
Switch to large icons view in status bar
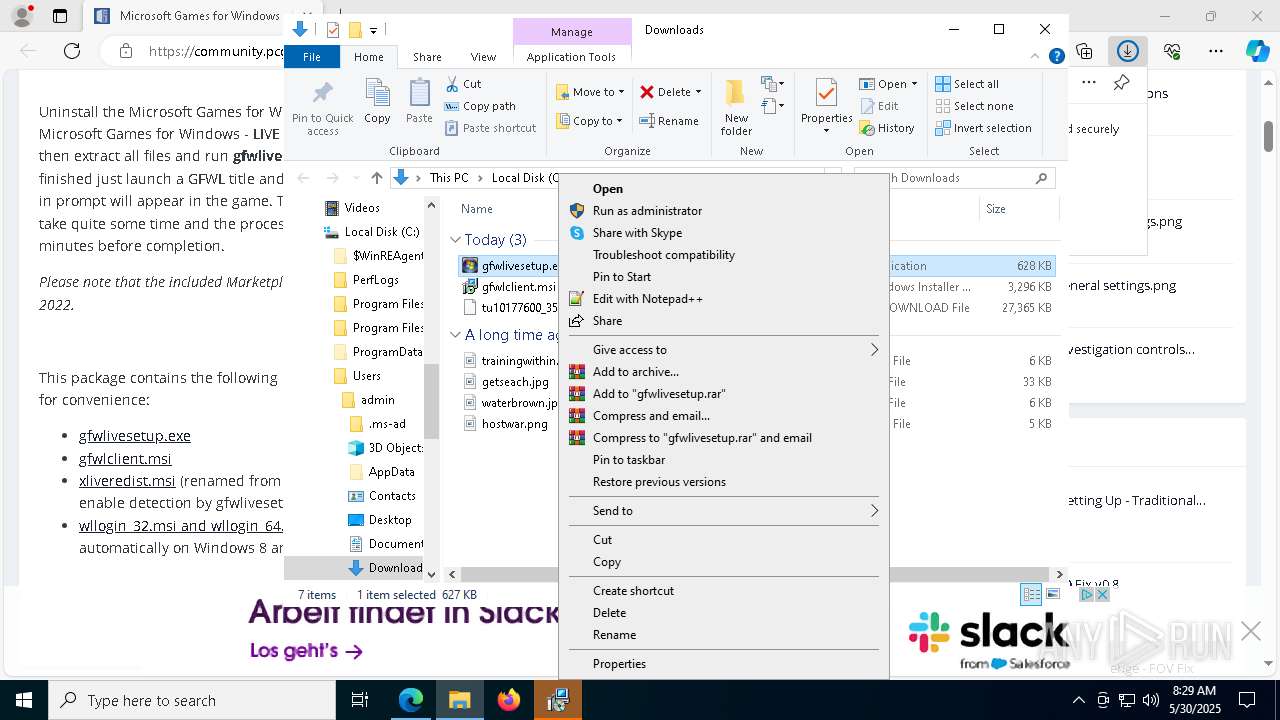coord(1052,594)
